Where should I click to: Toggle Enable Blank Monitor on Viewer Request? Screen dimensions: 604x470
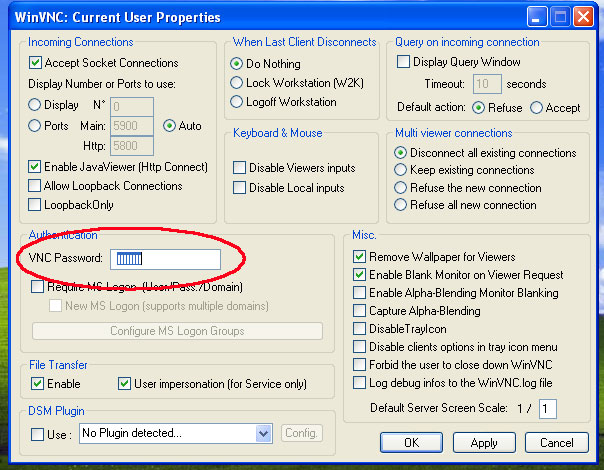tap(359, 275)
